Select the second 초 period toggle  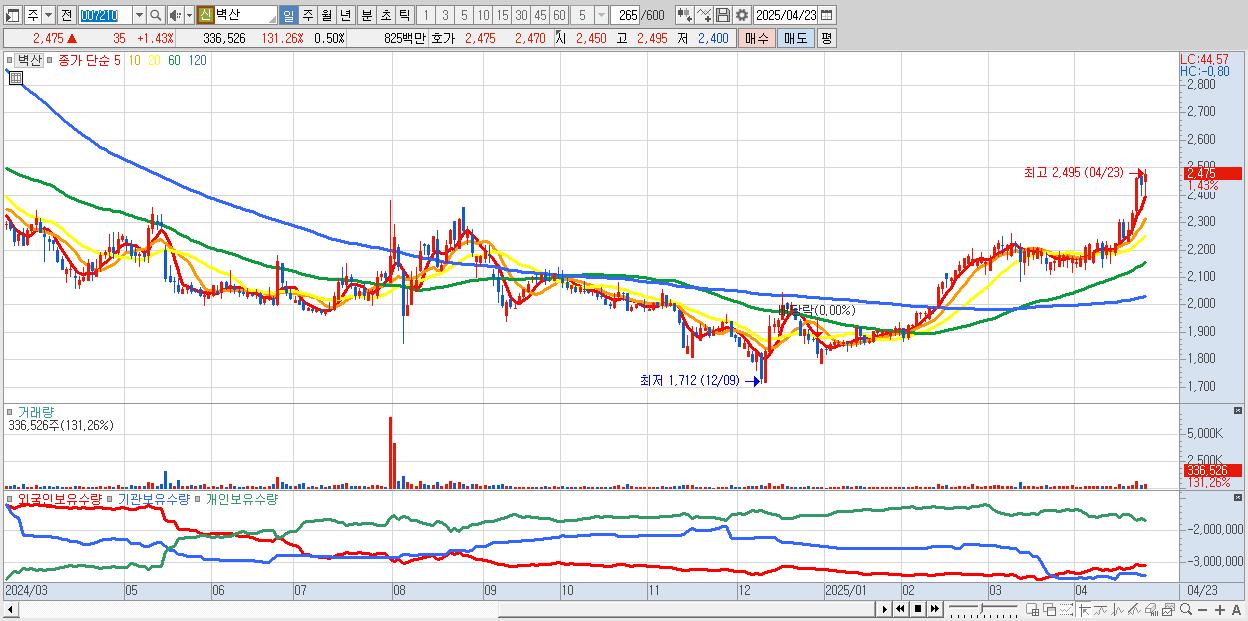coord(385,15)
